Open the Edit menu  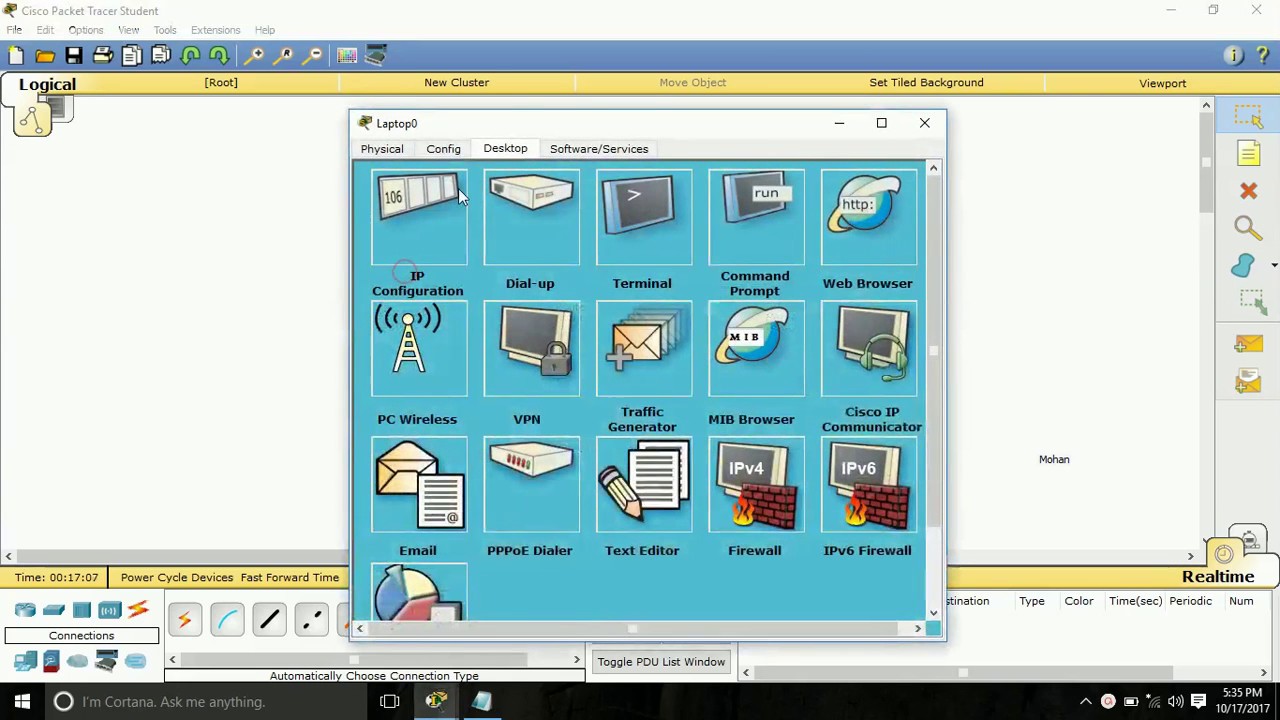pyautogui.click(x=45, y=30)
